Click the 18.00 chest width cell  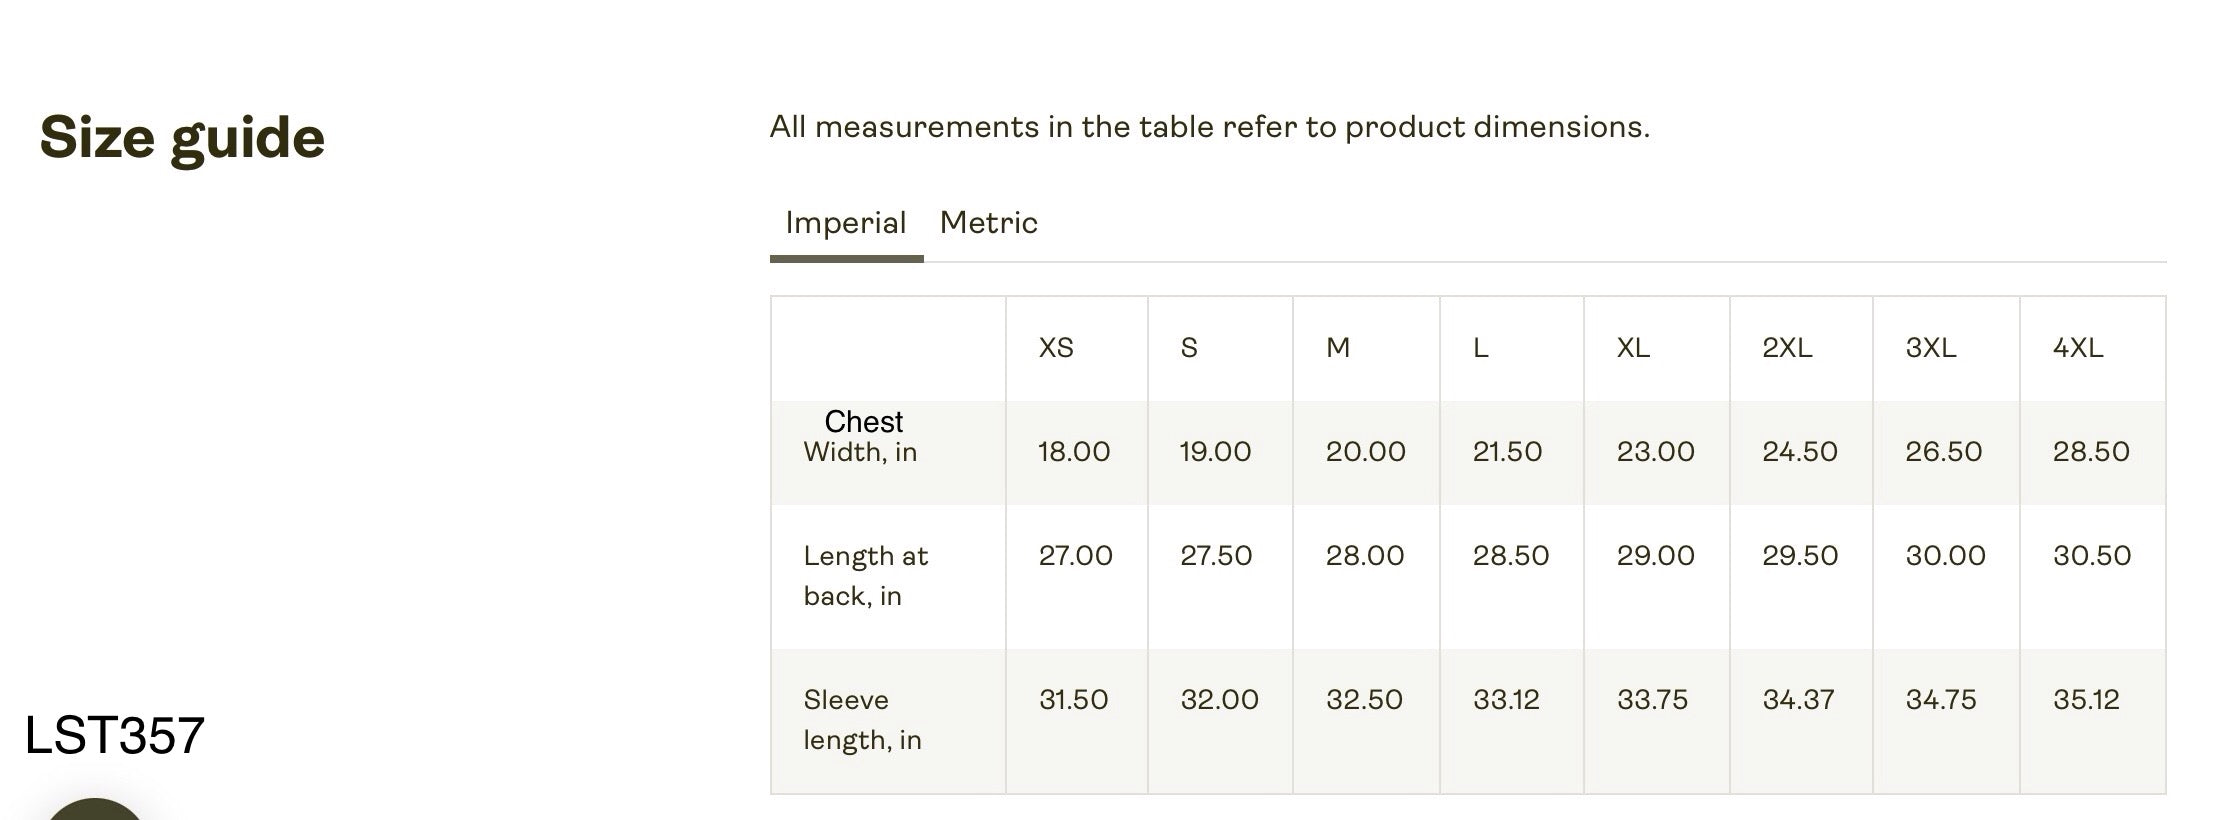point(1074,452)
